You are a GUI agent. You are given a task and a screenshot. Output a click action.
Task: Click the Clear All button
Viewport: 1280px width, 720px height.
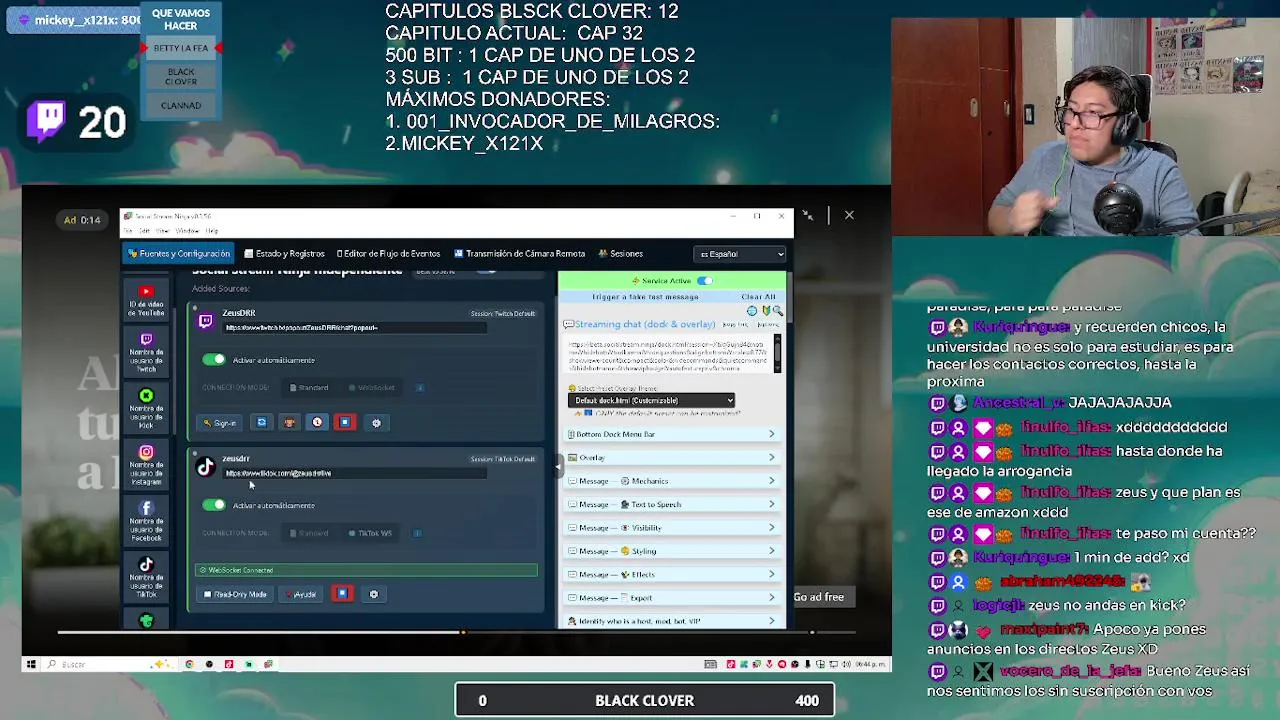[758, 297]
